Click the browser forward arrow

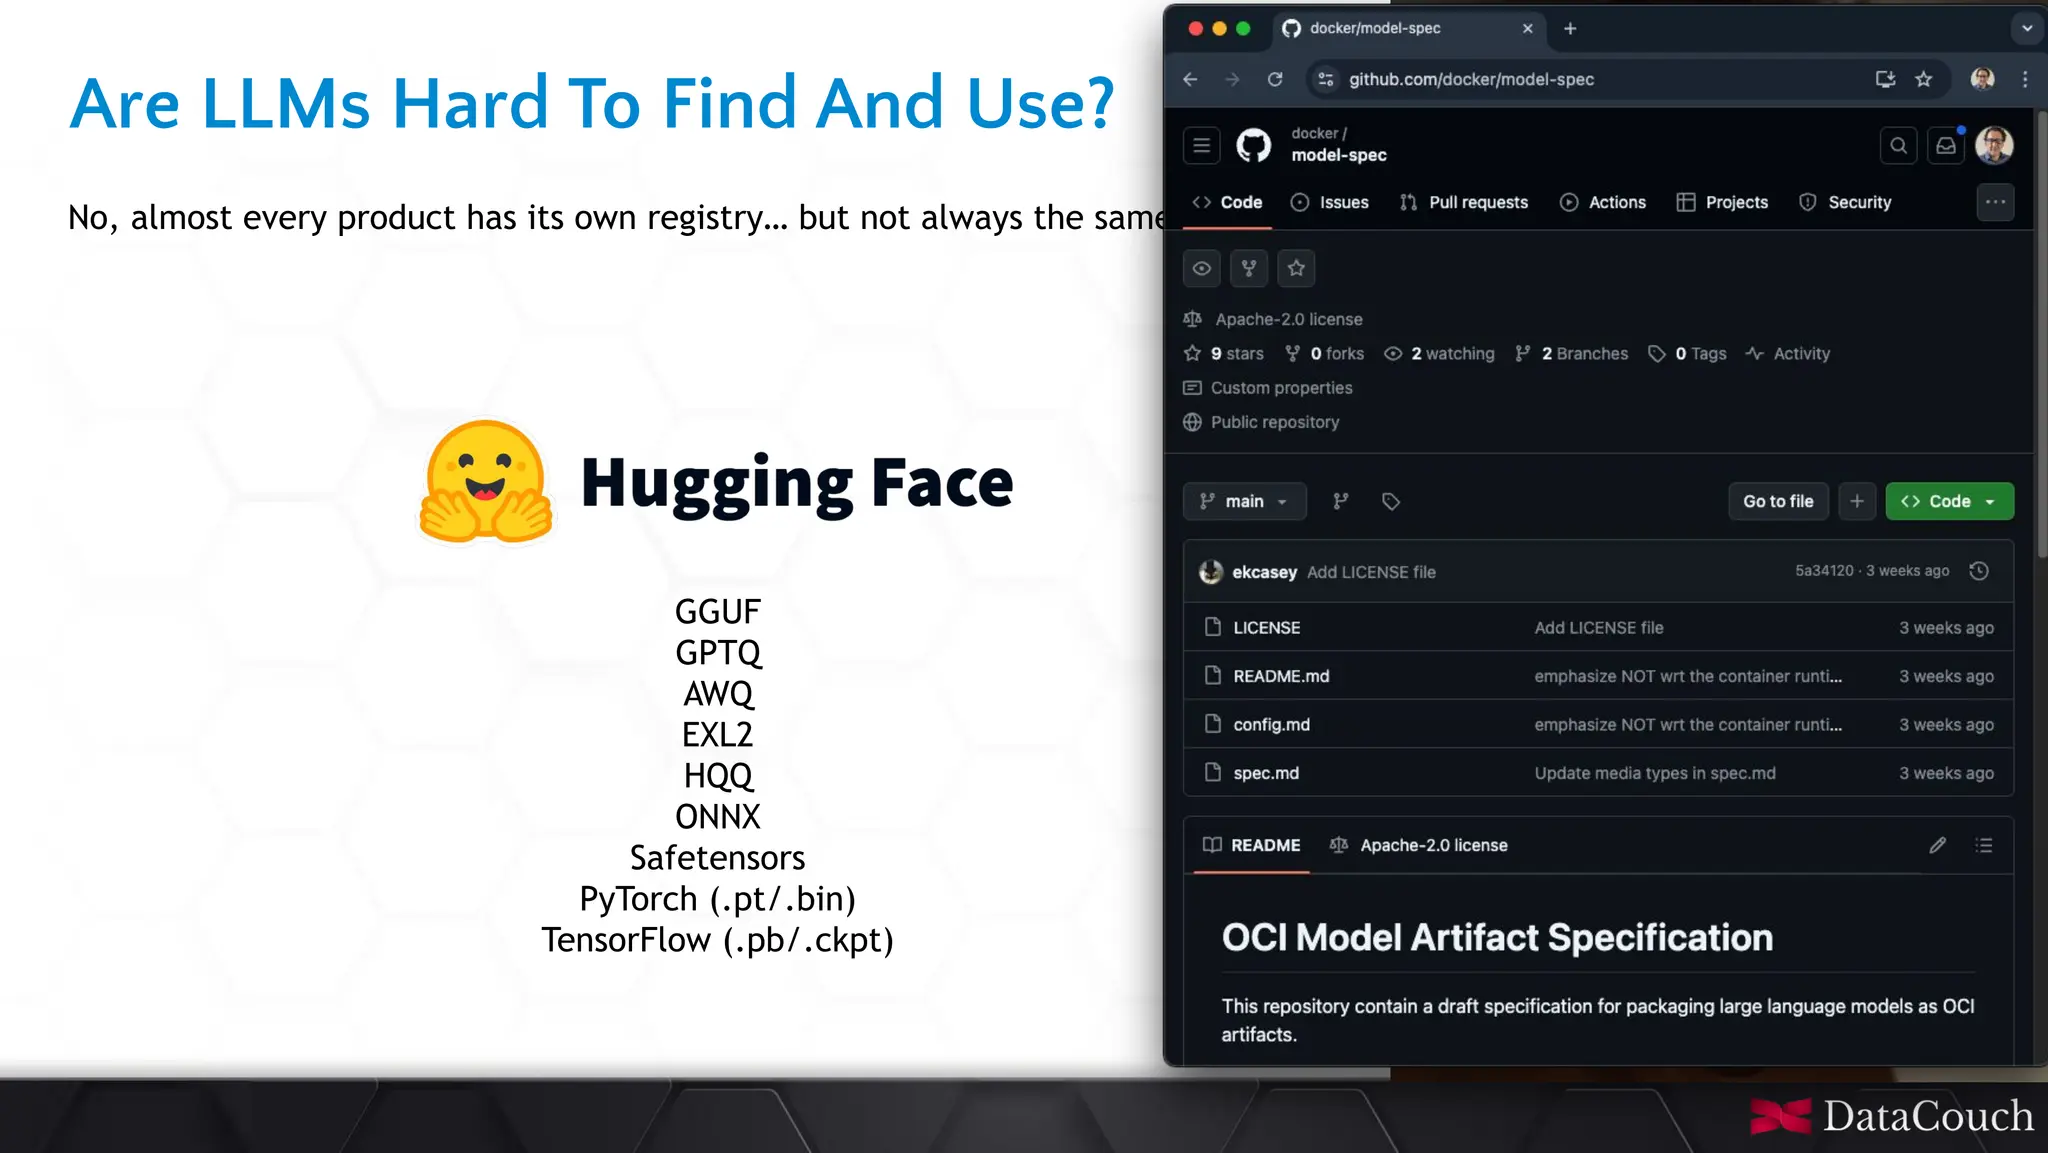tap(1232, 79)
